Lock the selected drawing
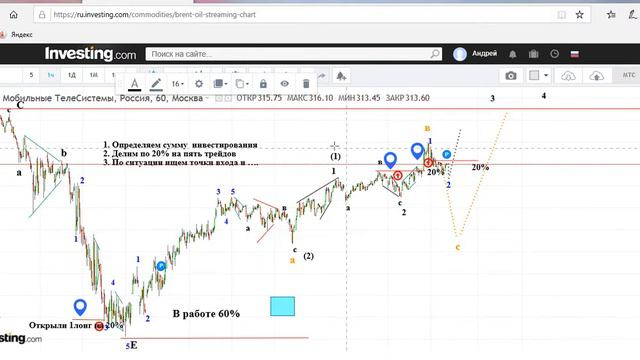640x360 pixels. [x=263, y=84]
